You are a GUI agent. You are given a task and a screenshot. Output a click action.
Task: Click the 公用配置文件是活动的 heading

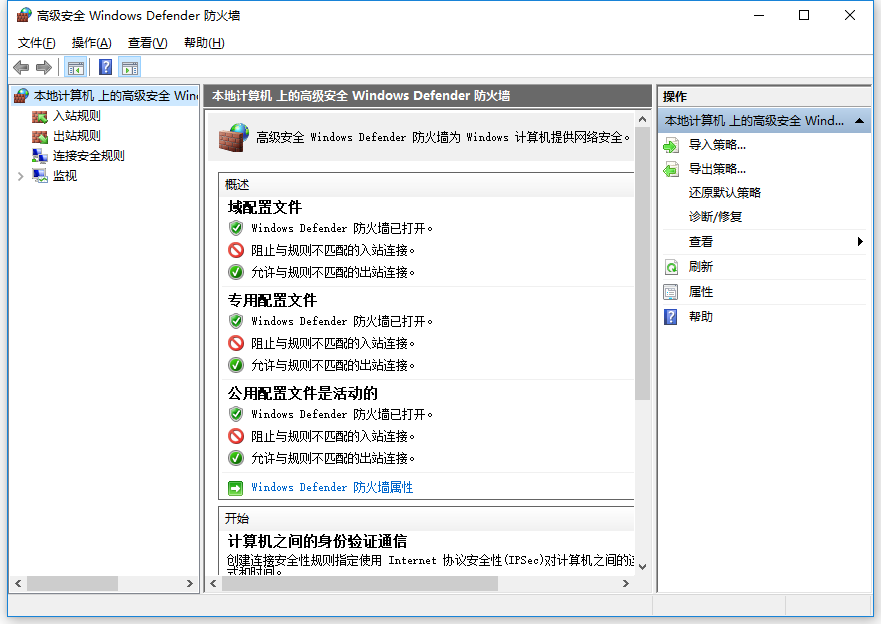pos(302,393)
